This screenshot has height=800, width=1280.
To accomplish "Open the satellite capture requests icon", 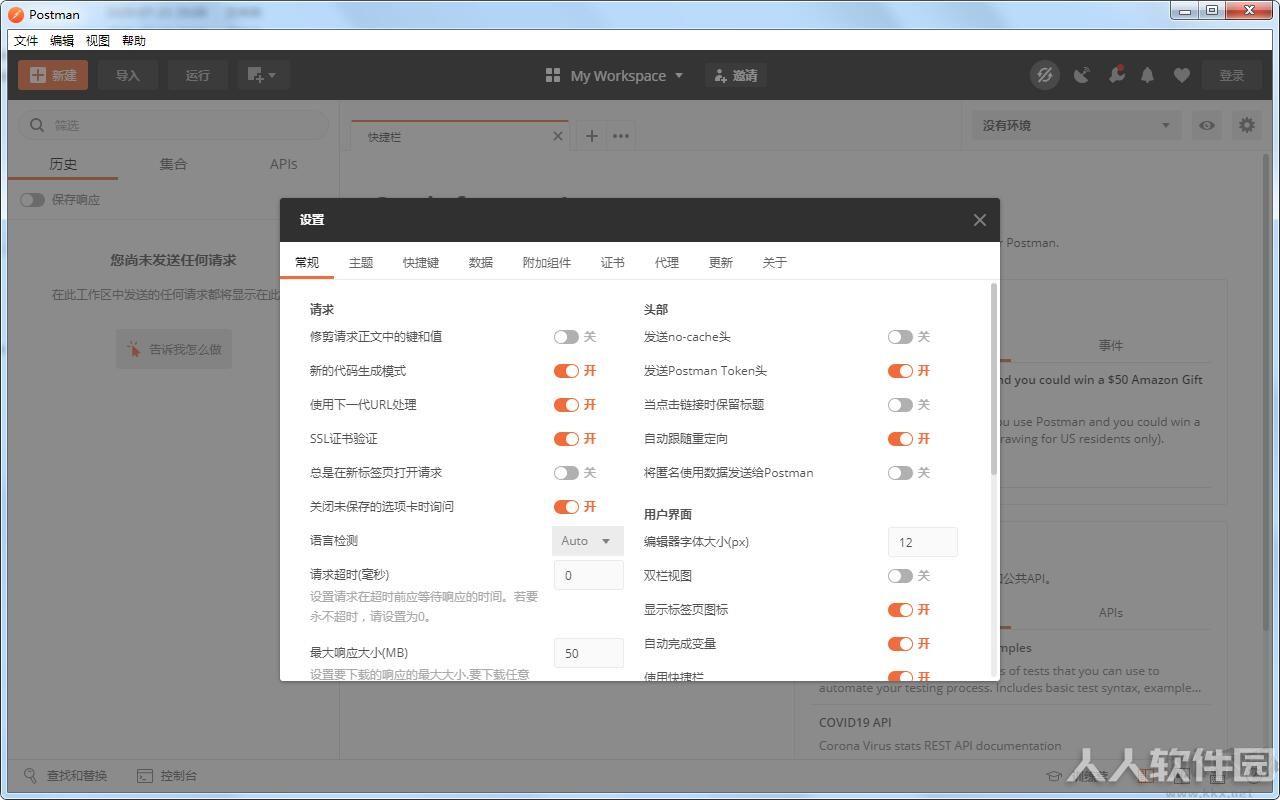I will click(1081, 75).
